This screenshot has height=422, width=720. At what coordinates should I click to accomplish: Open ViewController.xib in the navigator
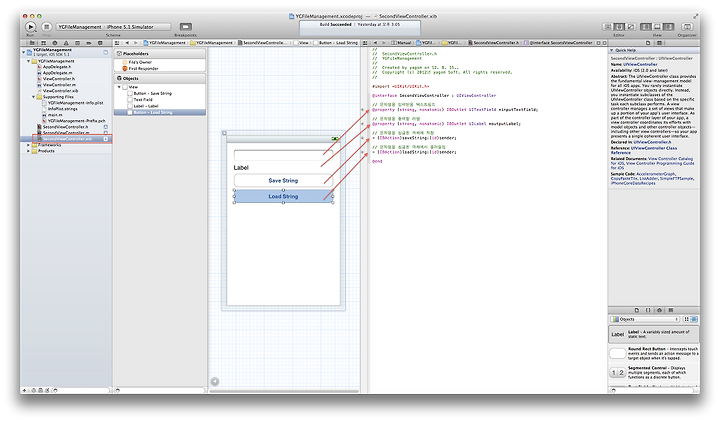60,91
